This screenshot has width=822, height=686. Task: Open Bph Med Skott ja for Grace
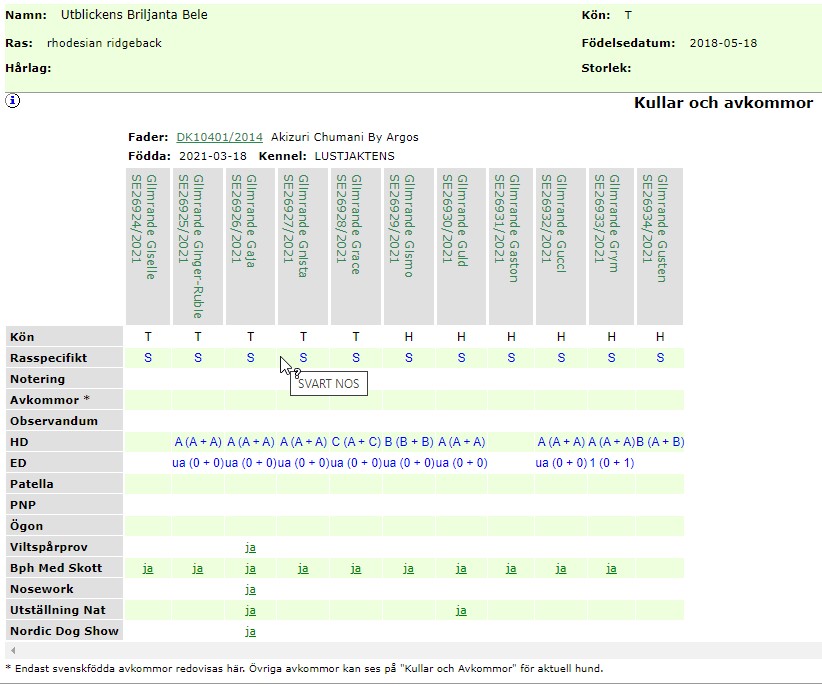tap(356, 569)
